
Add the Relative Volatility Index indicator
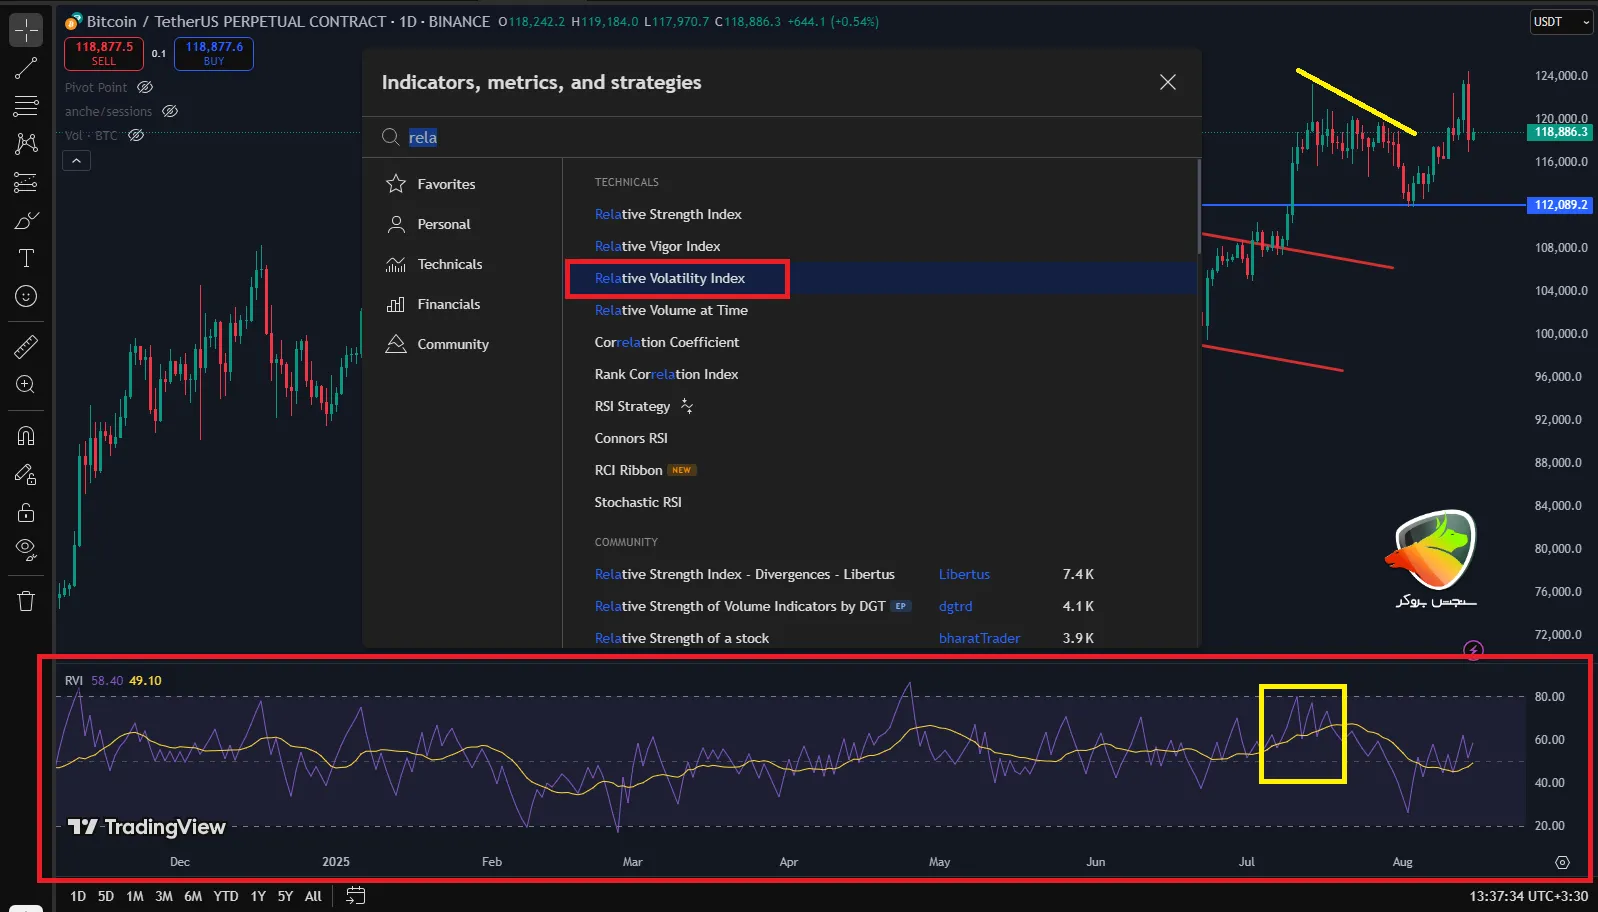pos(669,278)
